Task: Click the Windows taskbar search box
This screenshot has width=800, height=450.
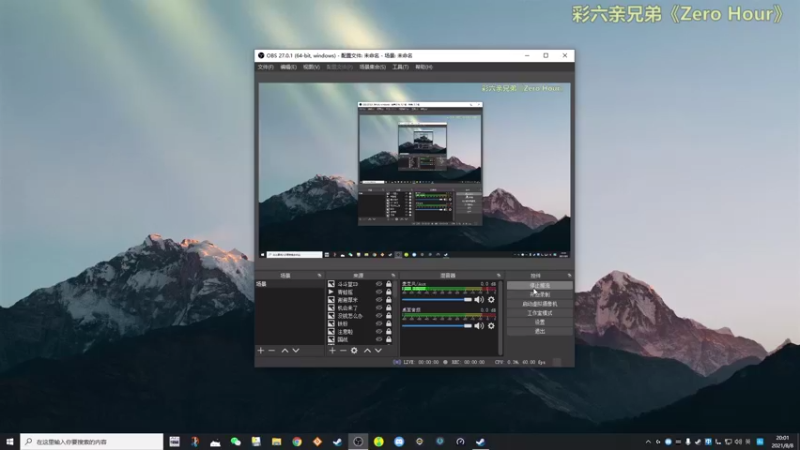Action: click(92, 442)
